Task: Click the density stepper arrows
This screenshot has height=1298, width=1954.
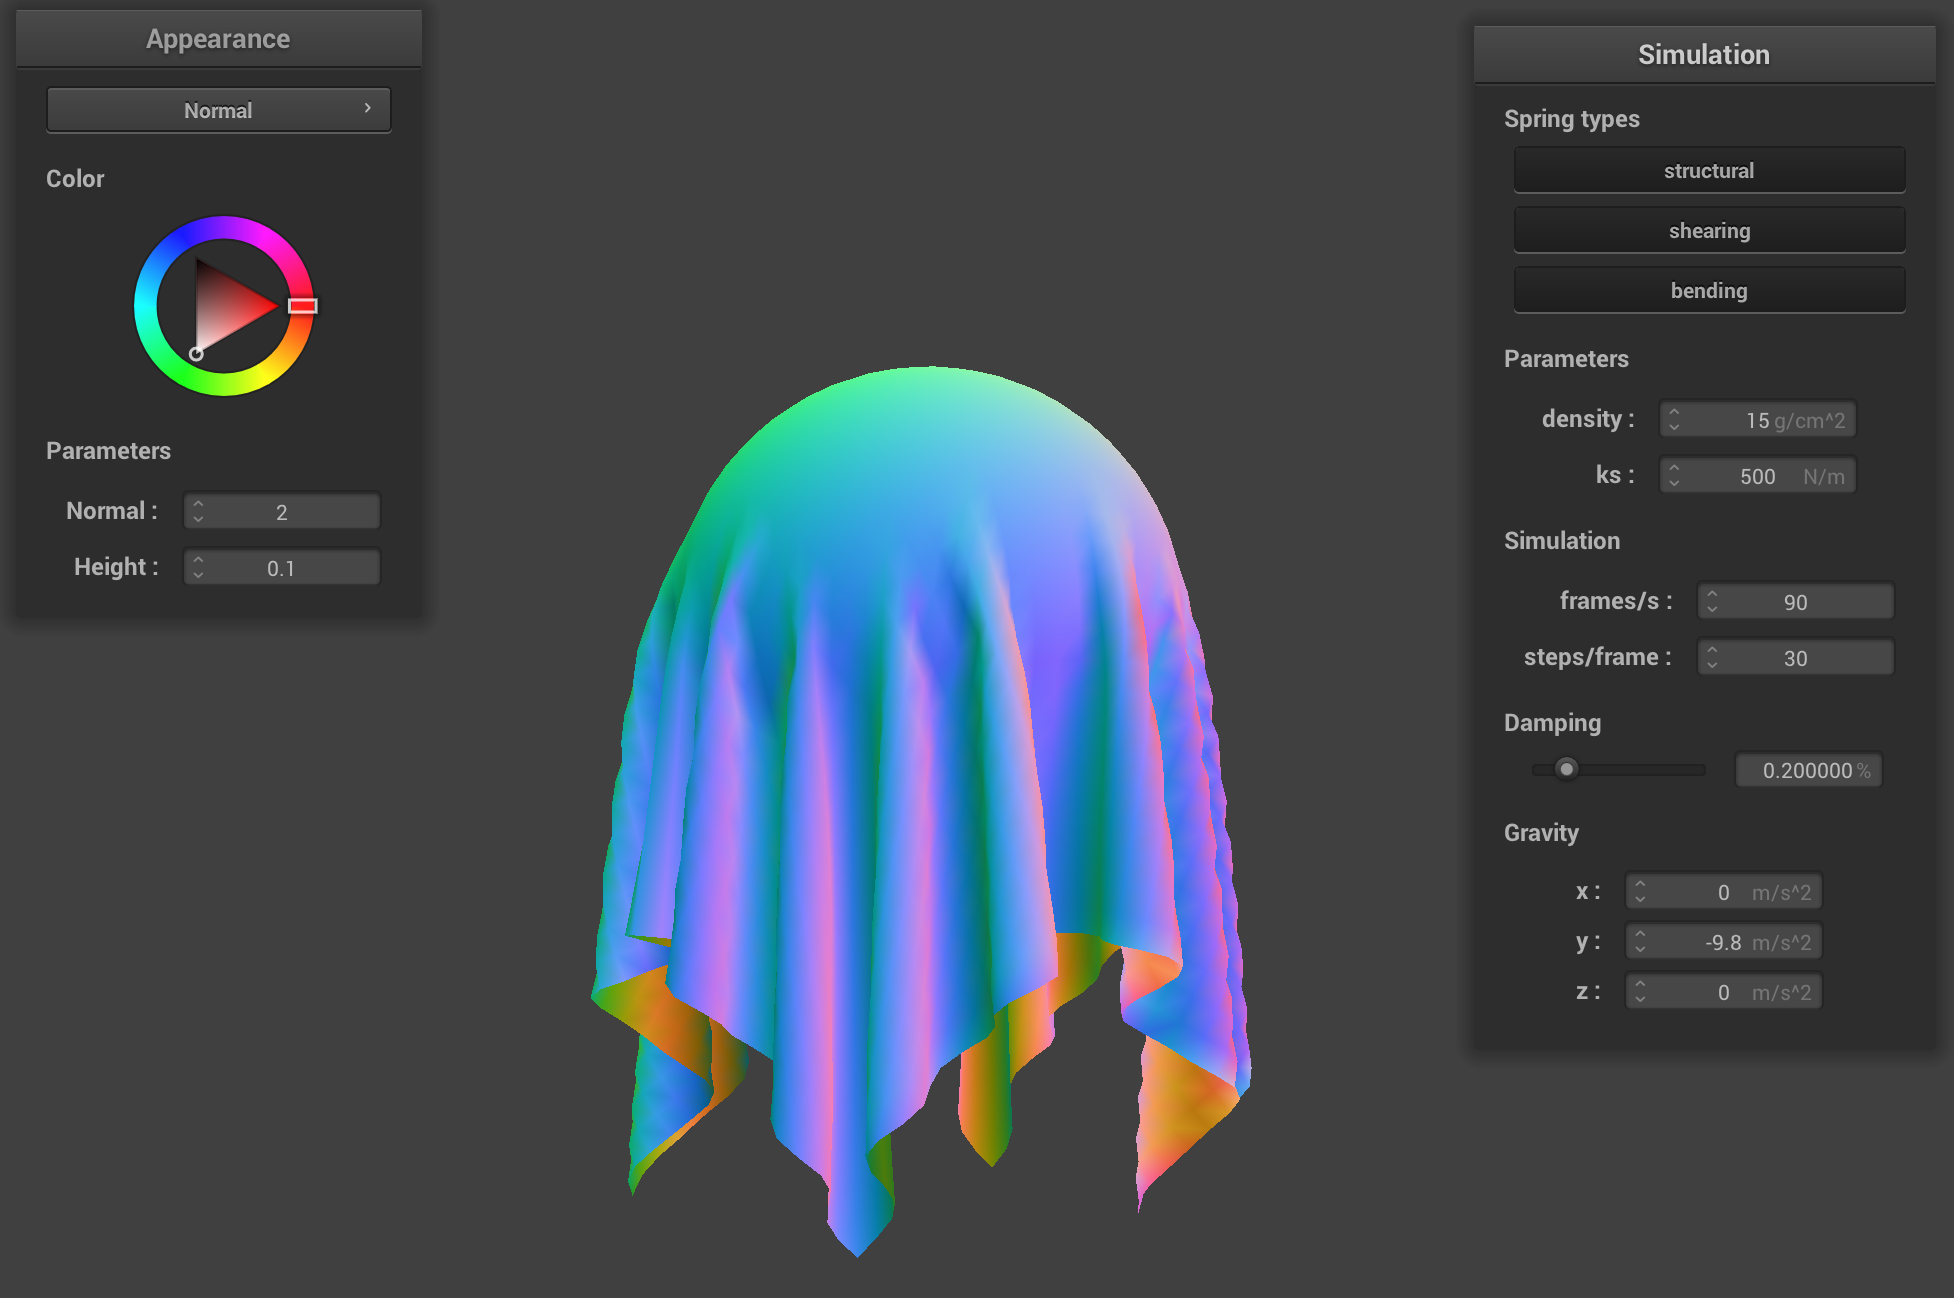Action: [1674, 419]
